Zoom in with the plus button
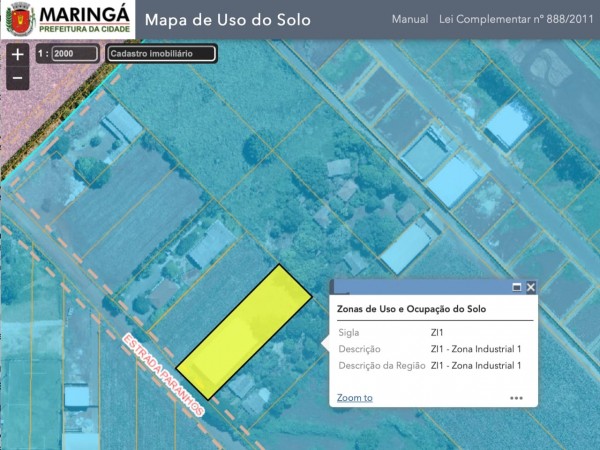Image resolution: width=600 pixels, height=450 pixels. pos(17,55)
